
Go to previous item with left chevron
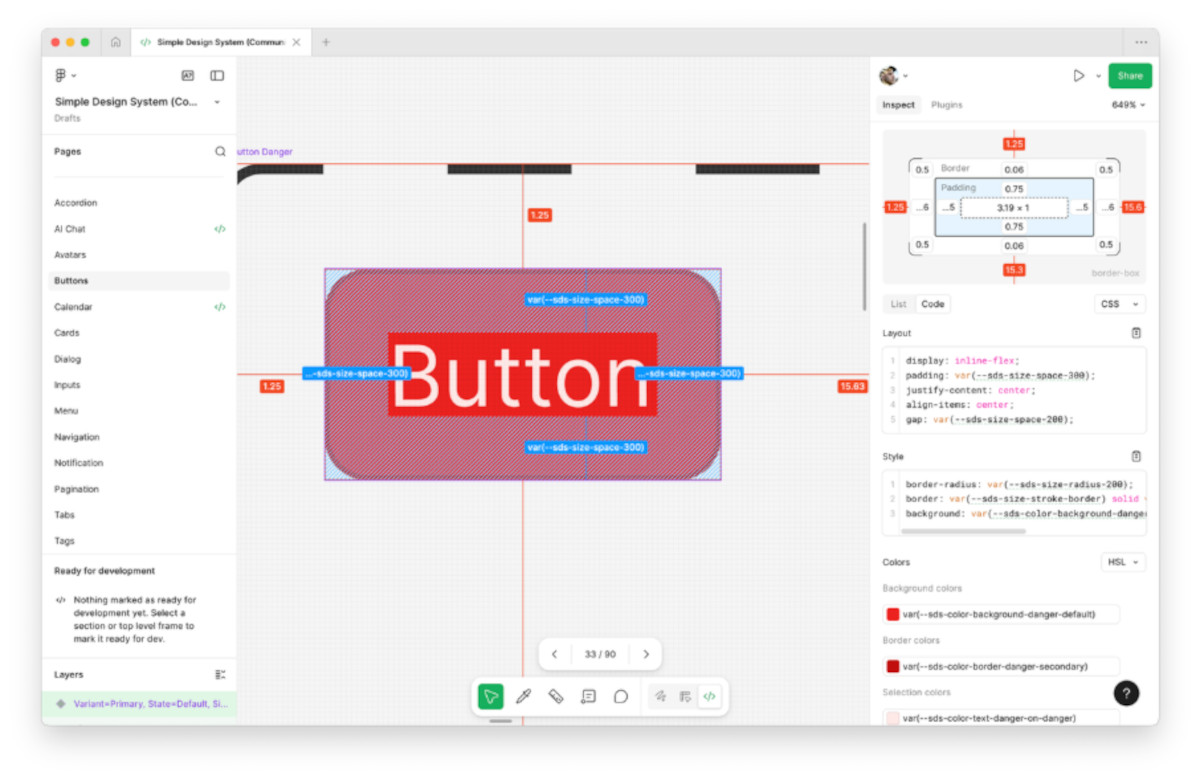555,654
